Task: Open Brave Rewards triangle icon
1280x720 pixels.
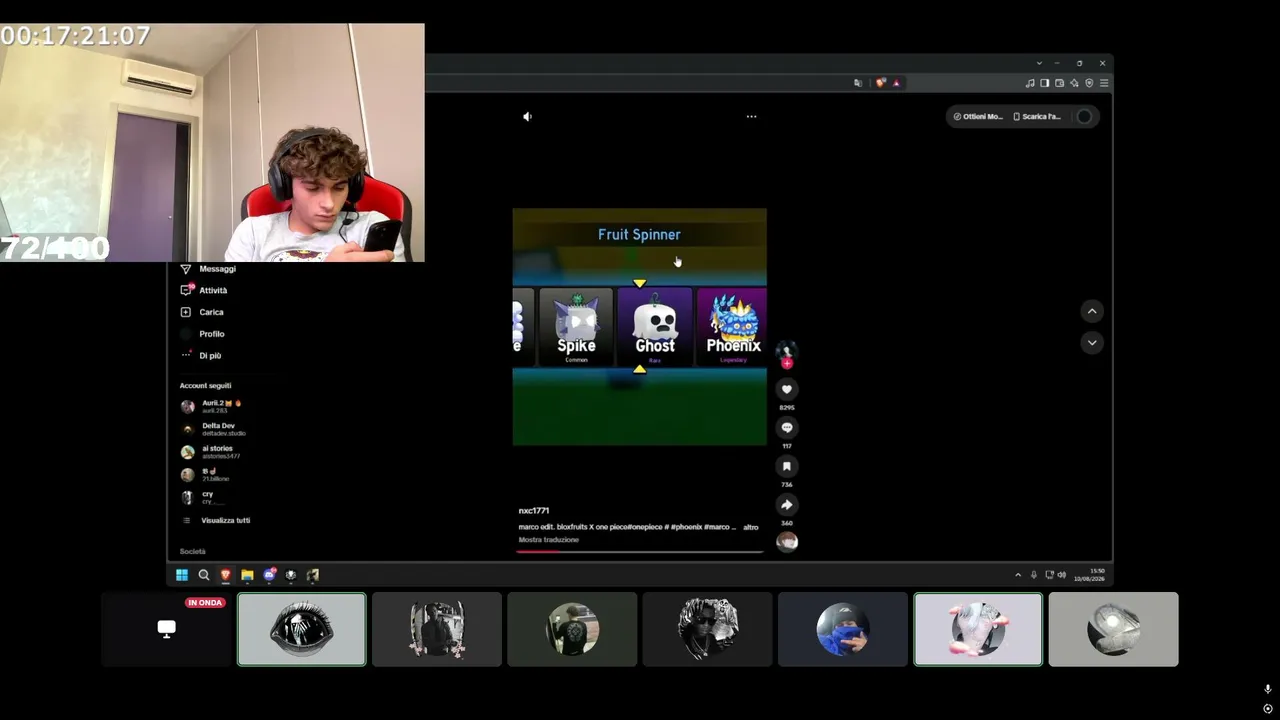Action: coord(896,83)
